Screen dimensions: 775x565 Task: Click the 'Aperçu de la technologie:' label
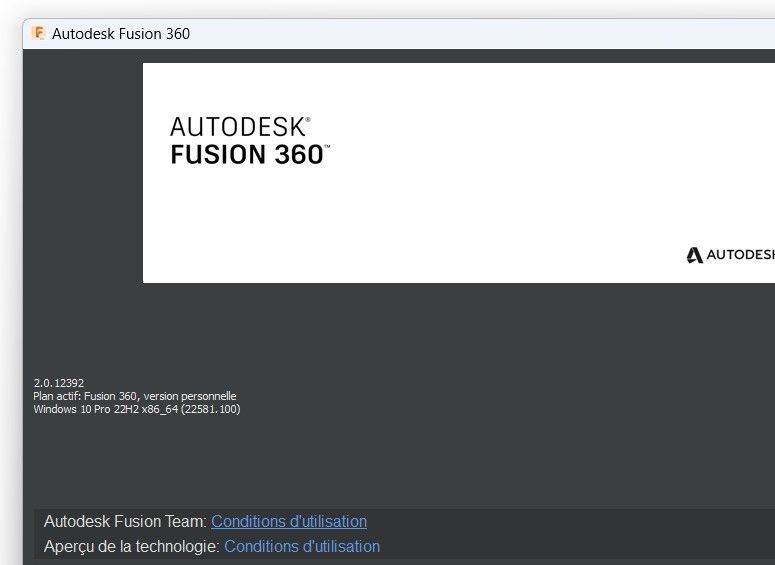point(132,546)
